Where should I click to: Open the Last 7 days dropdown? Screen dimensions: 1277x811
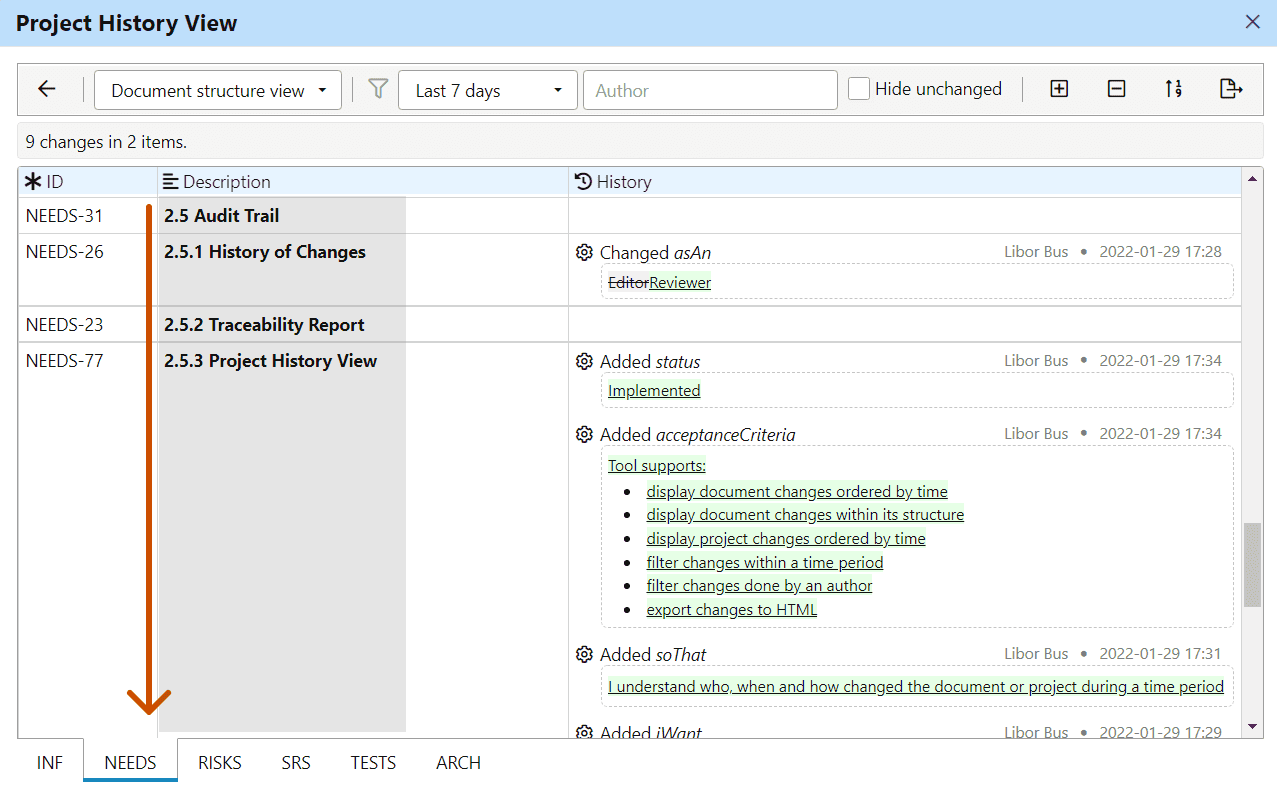tap(488, 90)
